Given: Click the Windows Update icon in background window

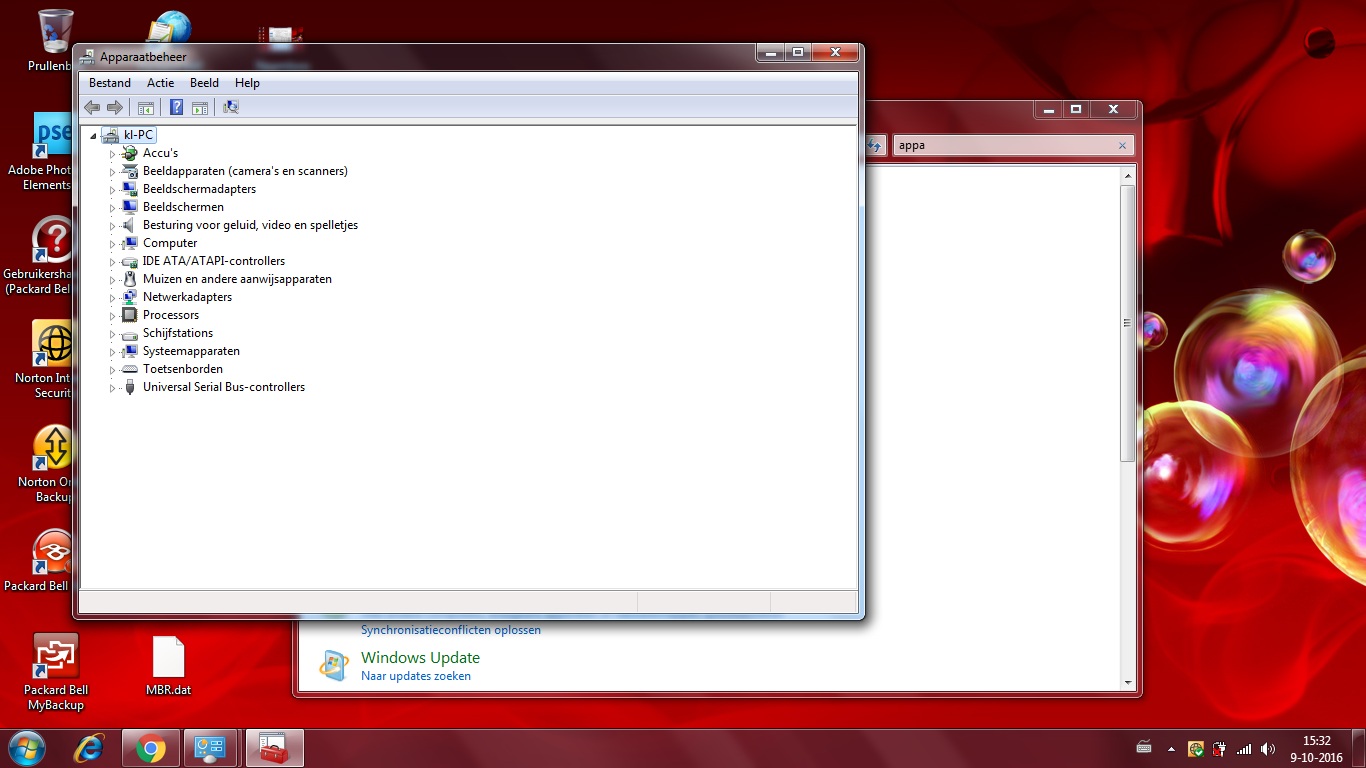Looking at the screenshot, I should 334,665.
